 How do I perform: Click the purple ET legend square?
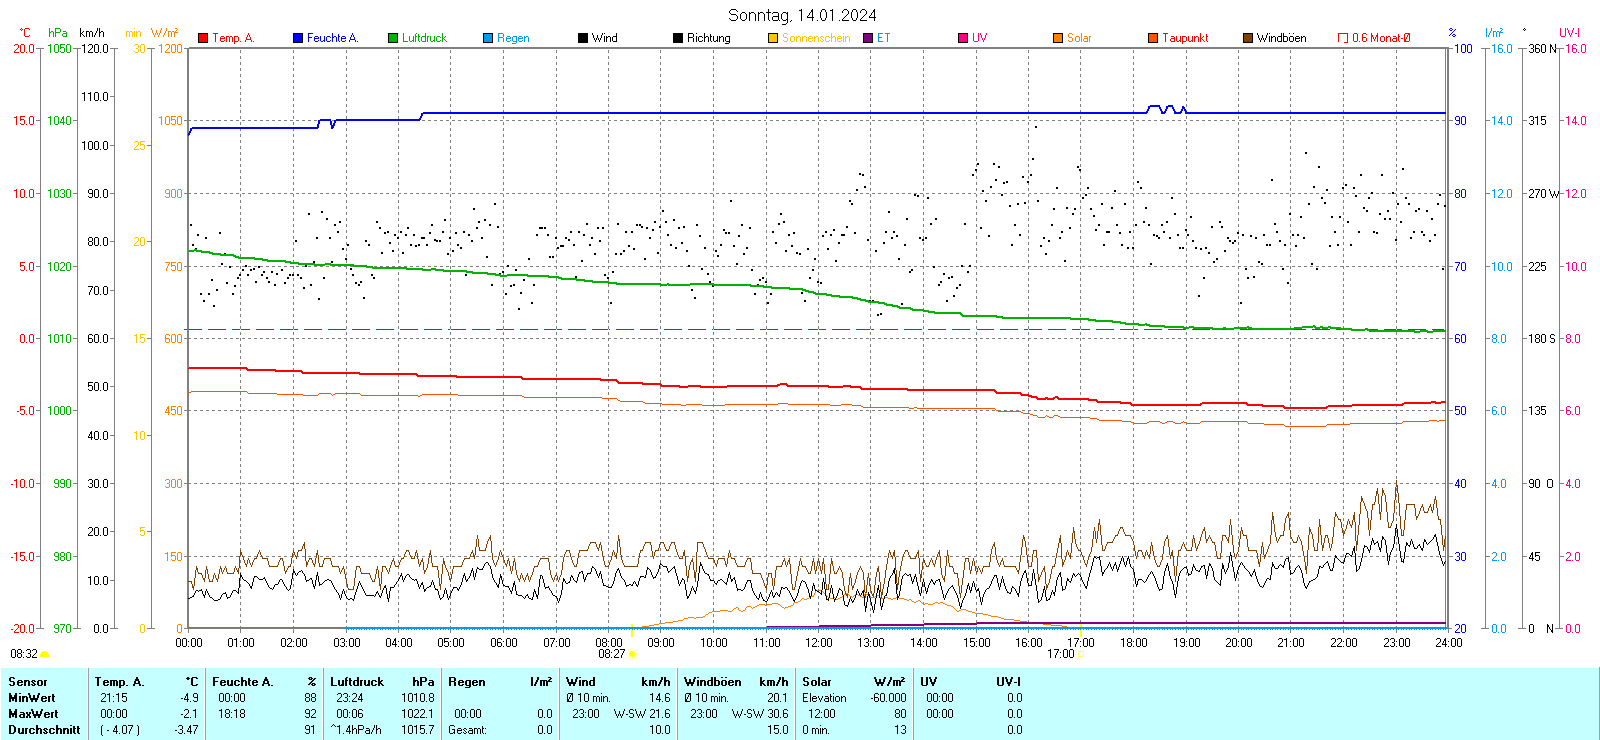[868, 38]
